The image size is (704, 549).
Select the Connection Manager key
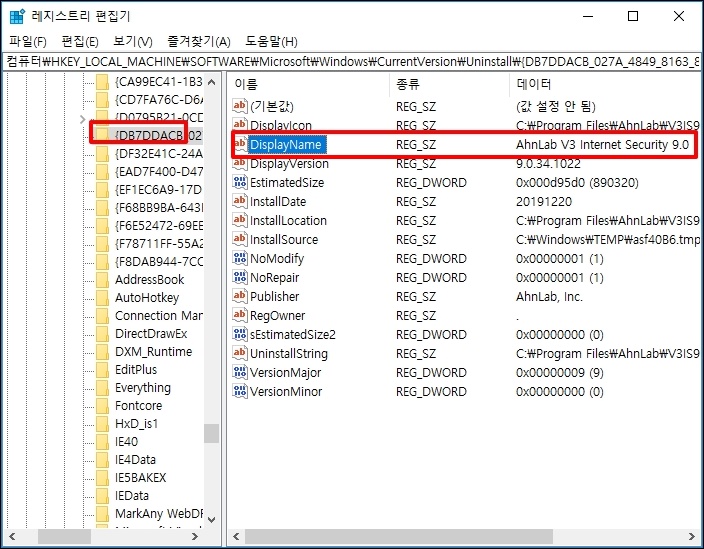click(x=159, y=316)
